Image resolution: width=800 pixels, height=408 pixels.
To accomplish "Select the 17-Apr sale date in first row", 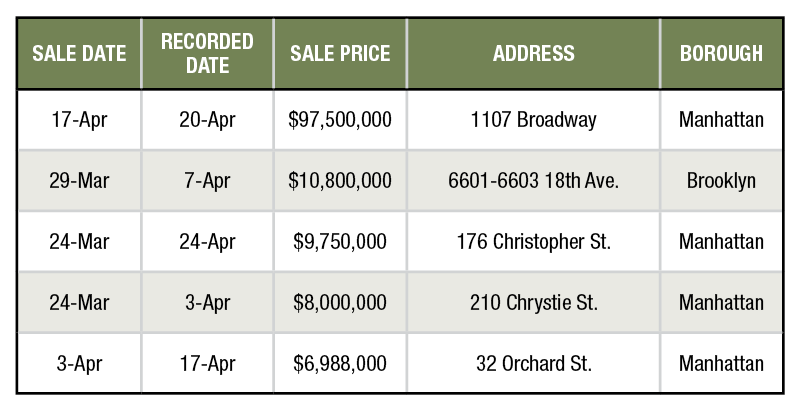I will pos(79,120).
